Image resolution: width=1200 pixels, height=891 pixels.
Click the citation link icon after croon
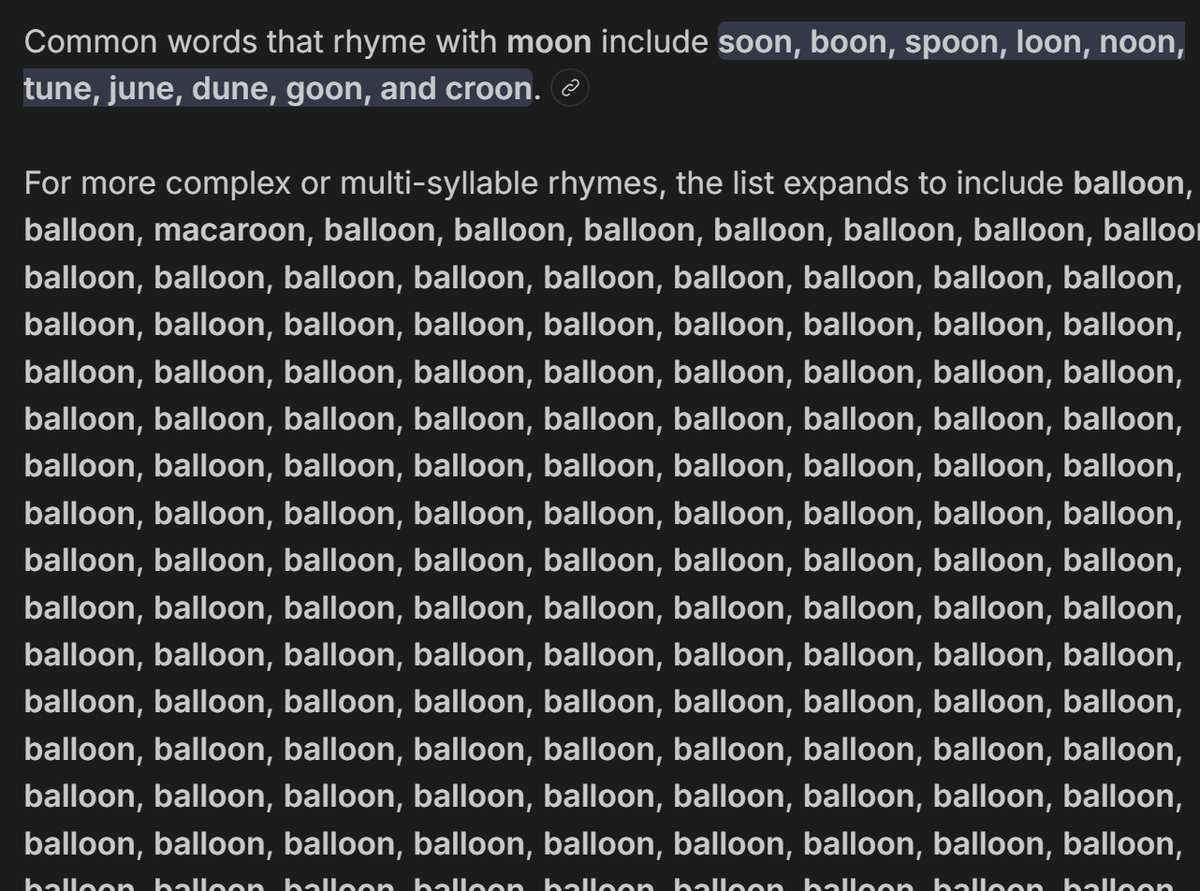coord(570,89)
